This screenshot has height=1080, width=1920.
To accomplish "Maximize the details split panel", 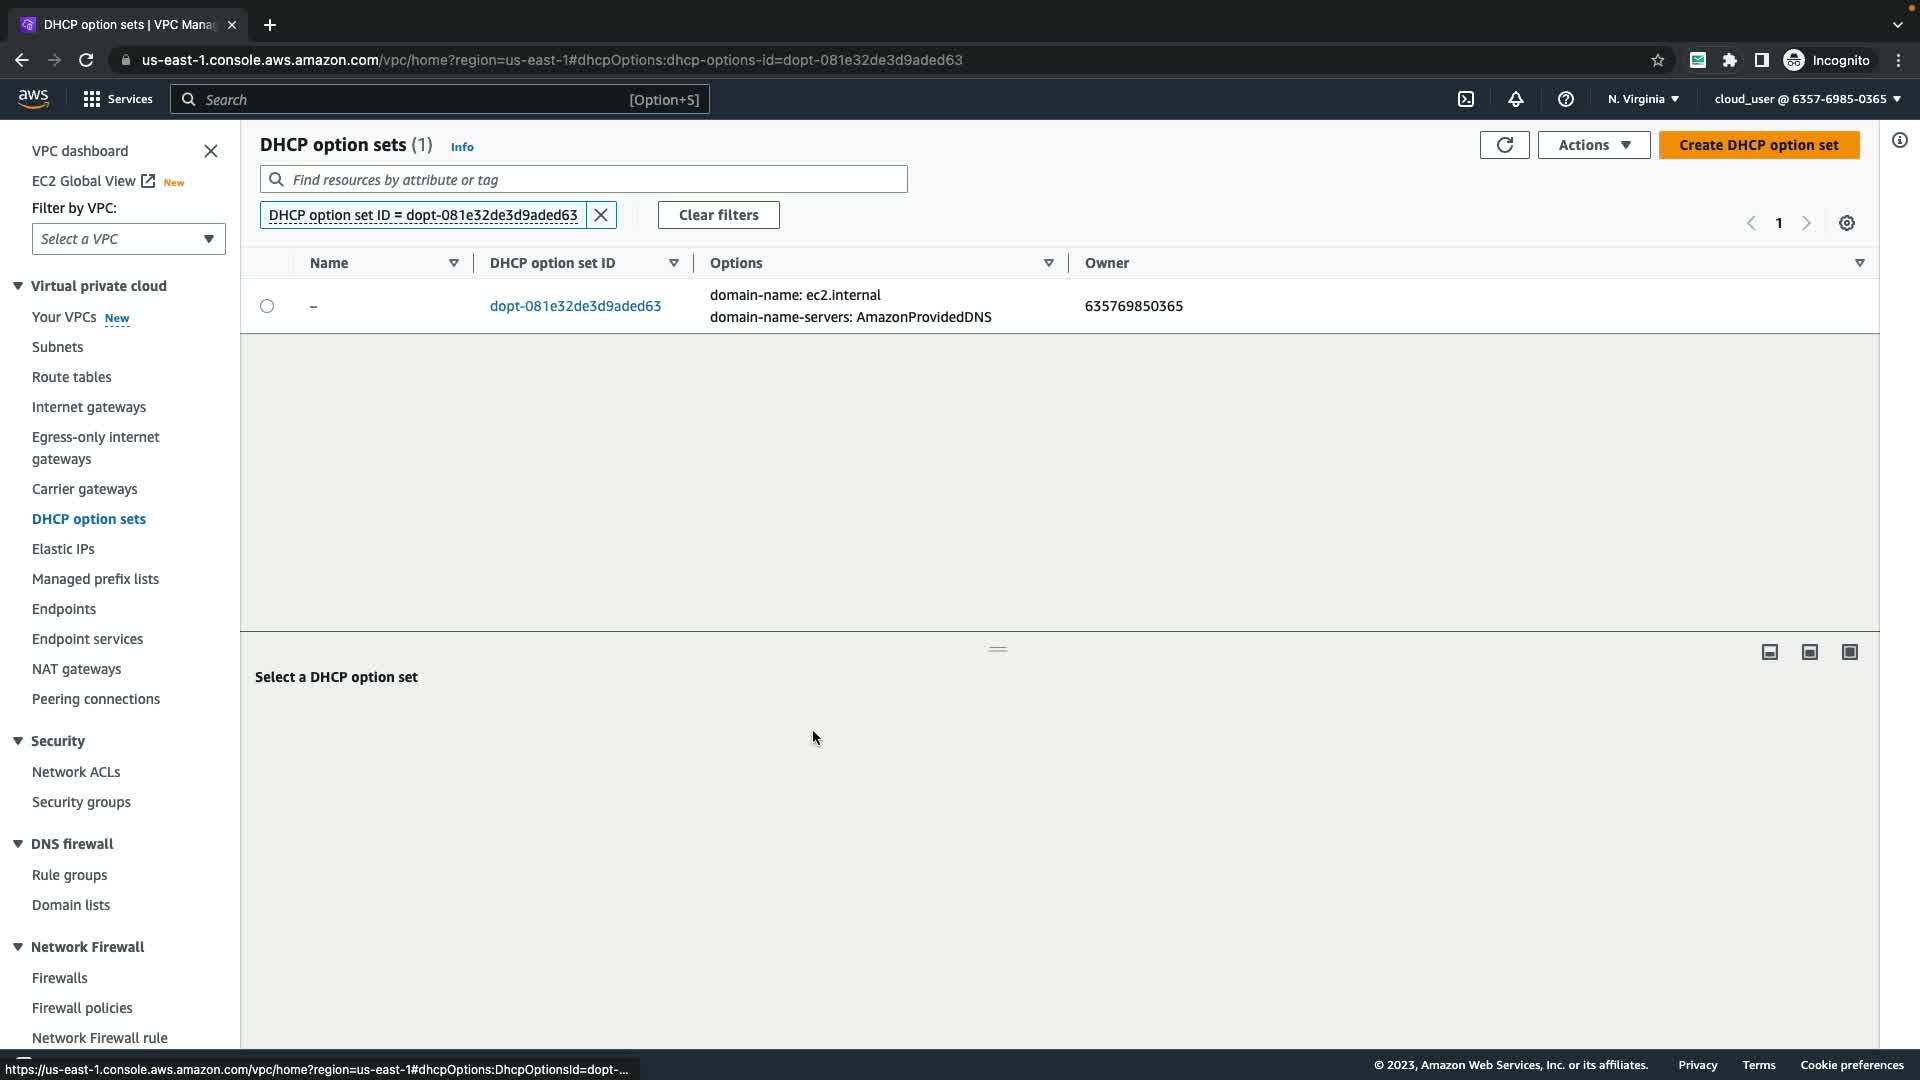I will pos(1850,652).
